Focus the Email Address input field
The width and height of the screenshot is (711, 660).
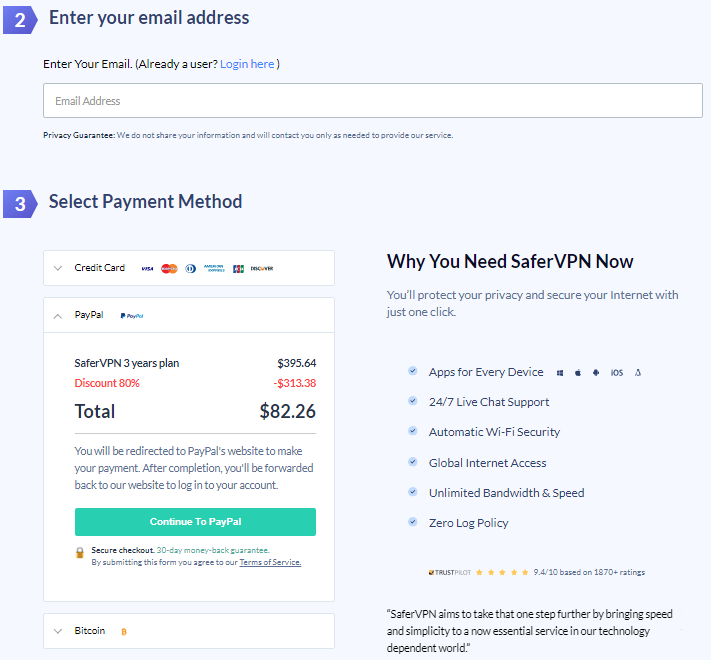(x=373, y=101)
